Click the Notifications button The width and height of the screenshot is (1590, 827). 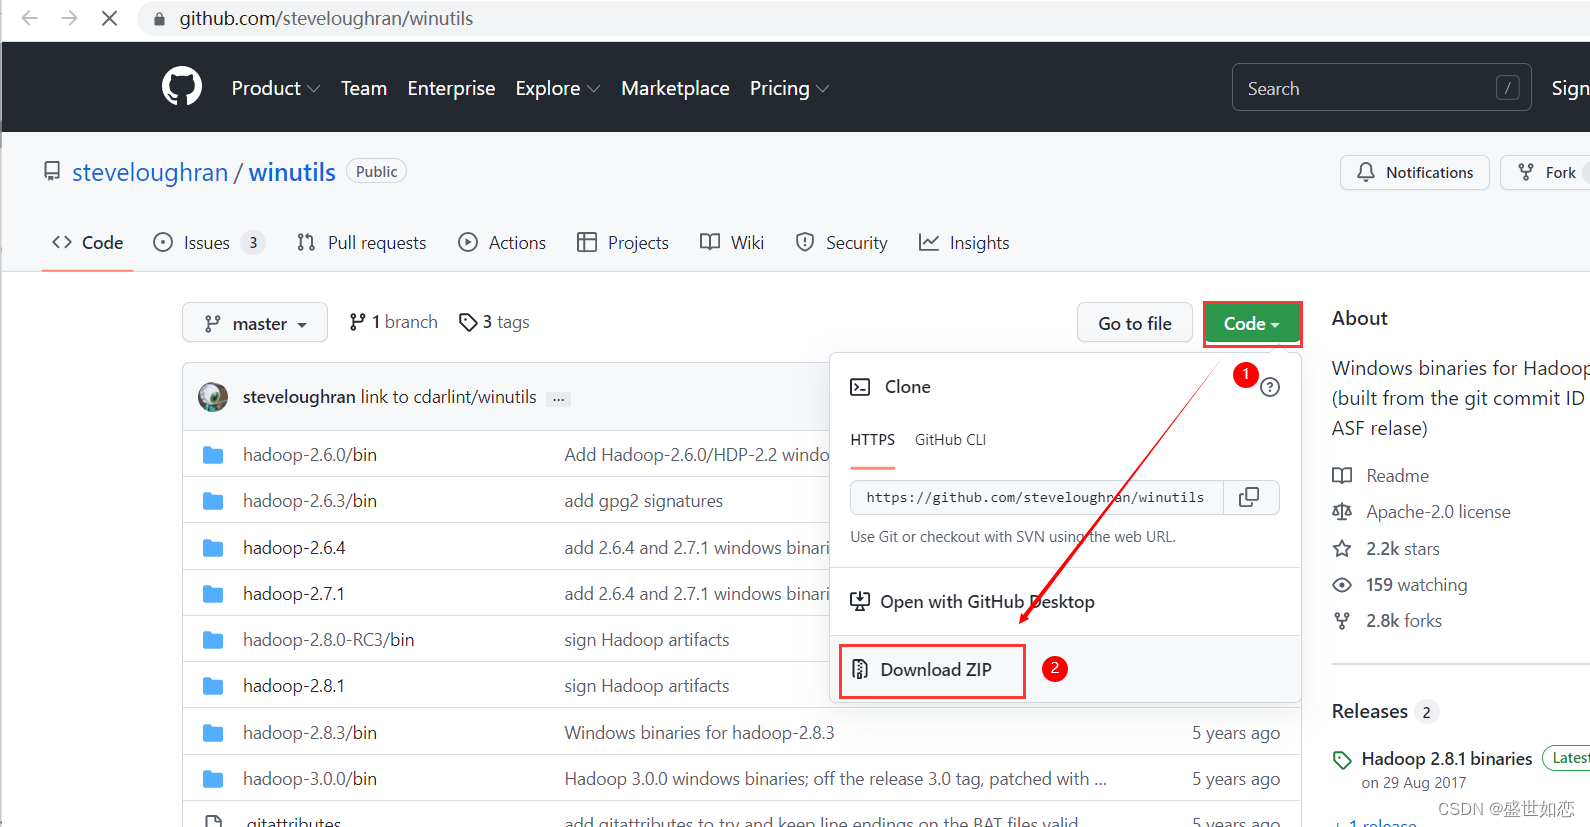(x=1415, y=172)
